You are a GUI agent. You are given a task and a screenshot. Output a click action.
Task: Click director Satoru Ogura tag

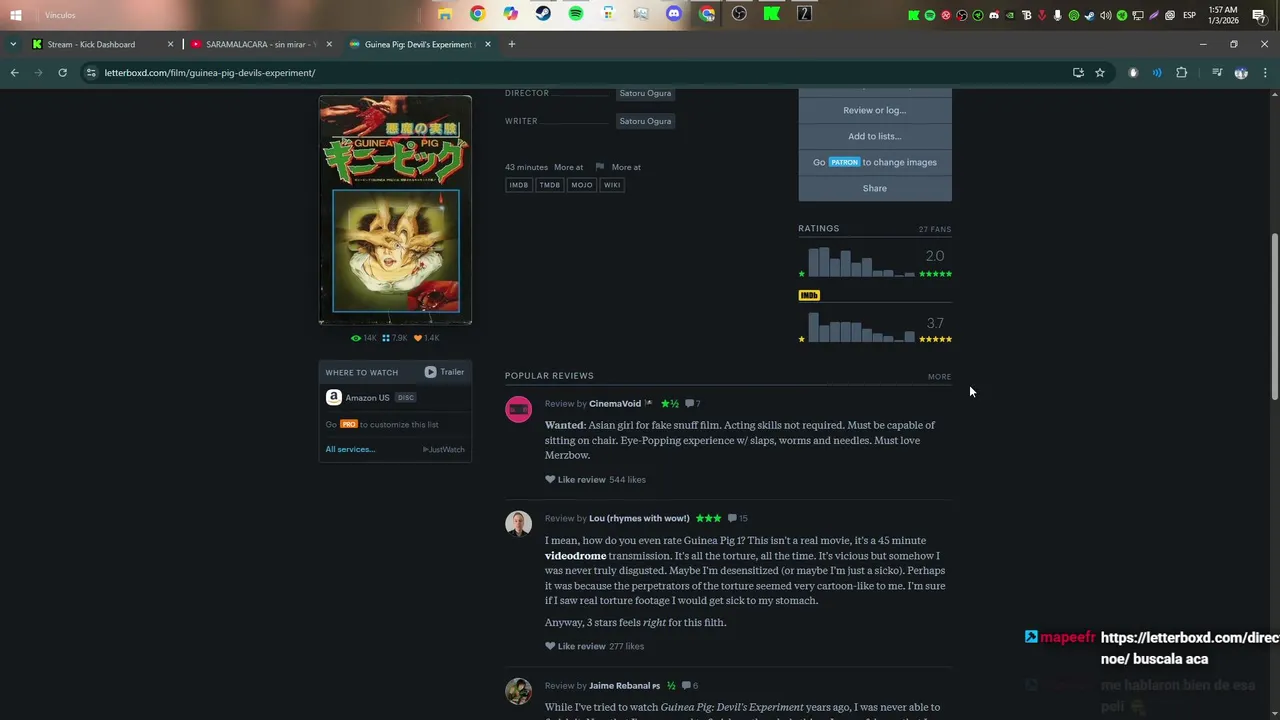(x=645, y=93)
